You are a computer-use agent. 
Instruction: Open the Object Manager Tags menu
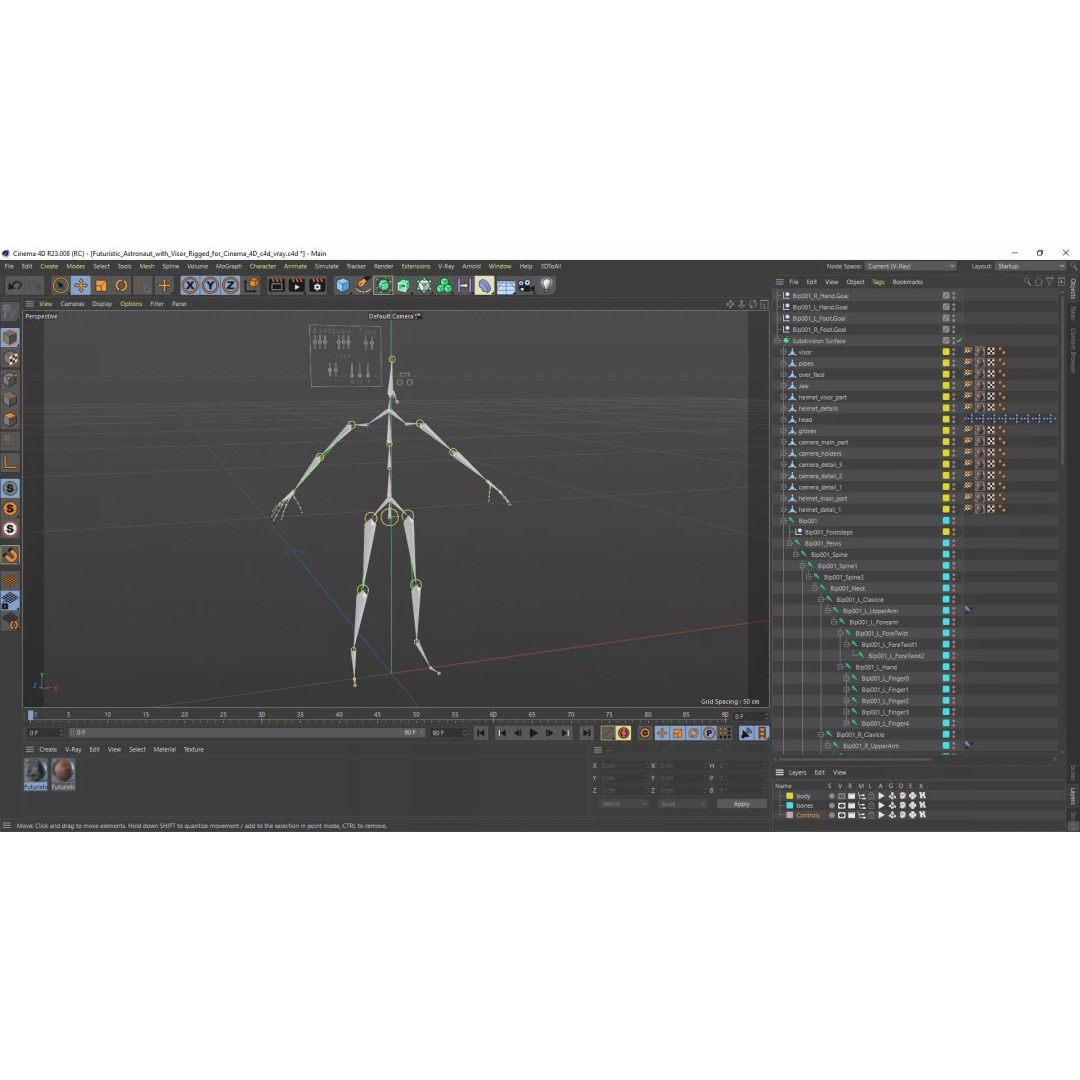pyautogui.click(x=878, y=282)
